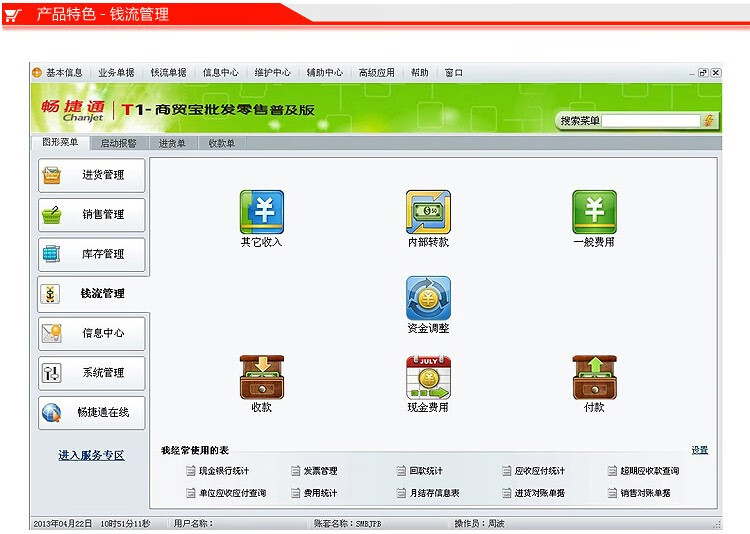Click the 信息中心 sidebar button

click(x=91, y=333)
